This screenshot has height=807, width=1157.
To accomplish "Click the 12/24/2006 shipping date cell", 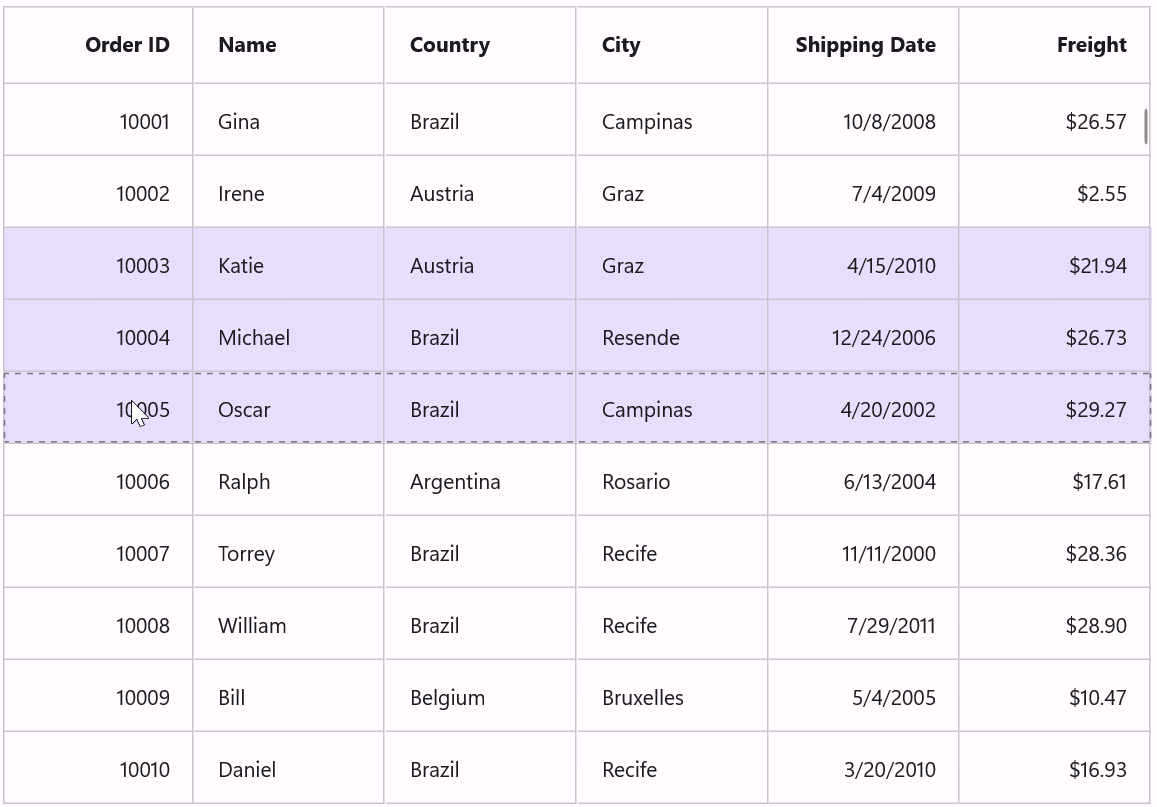I will (863, 337).
